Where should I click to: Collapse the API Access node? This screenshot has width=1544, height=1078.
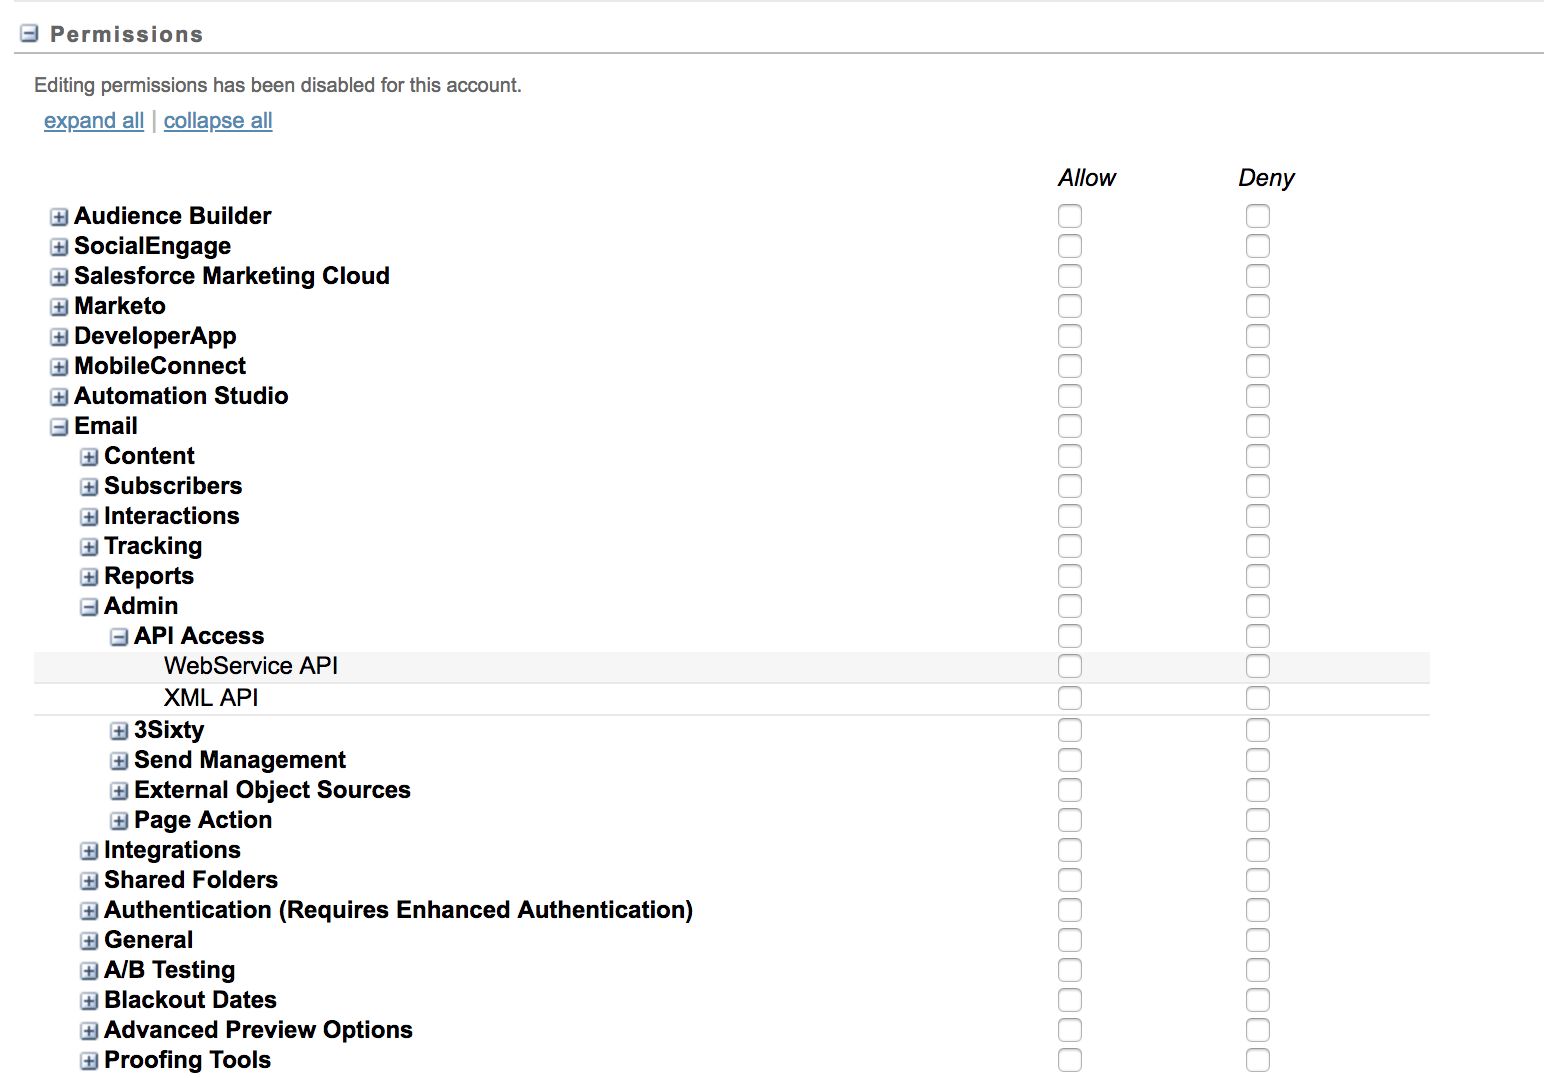tap(119, 637)
